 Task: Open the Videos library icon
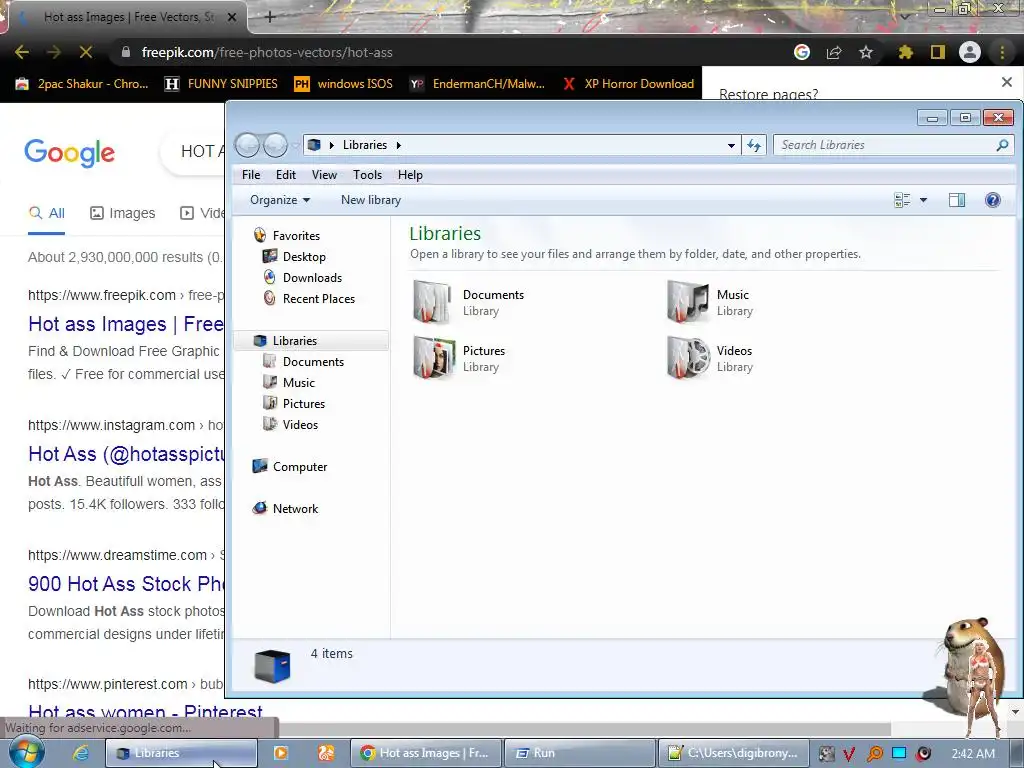point(688,358)
